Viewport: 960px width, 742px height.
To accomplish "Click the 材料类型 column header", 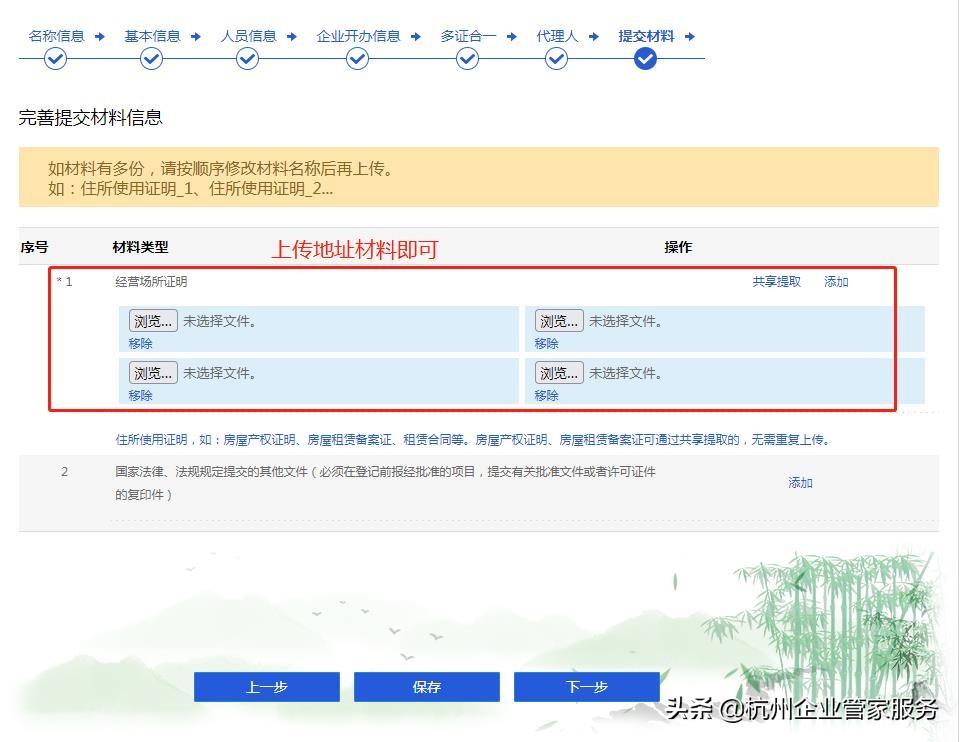I will click(140, 247).
